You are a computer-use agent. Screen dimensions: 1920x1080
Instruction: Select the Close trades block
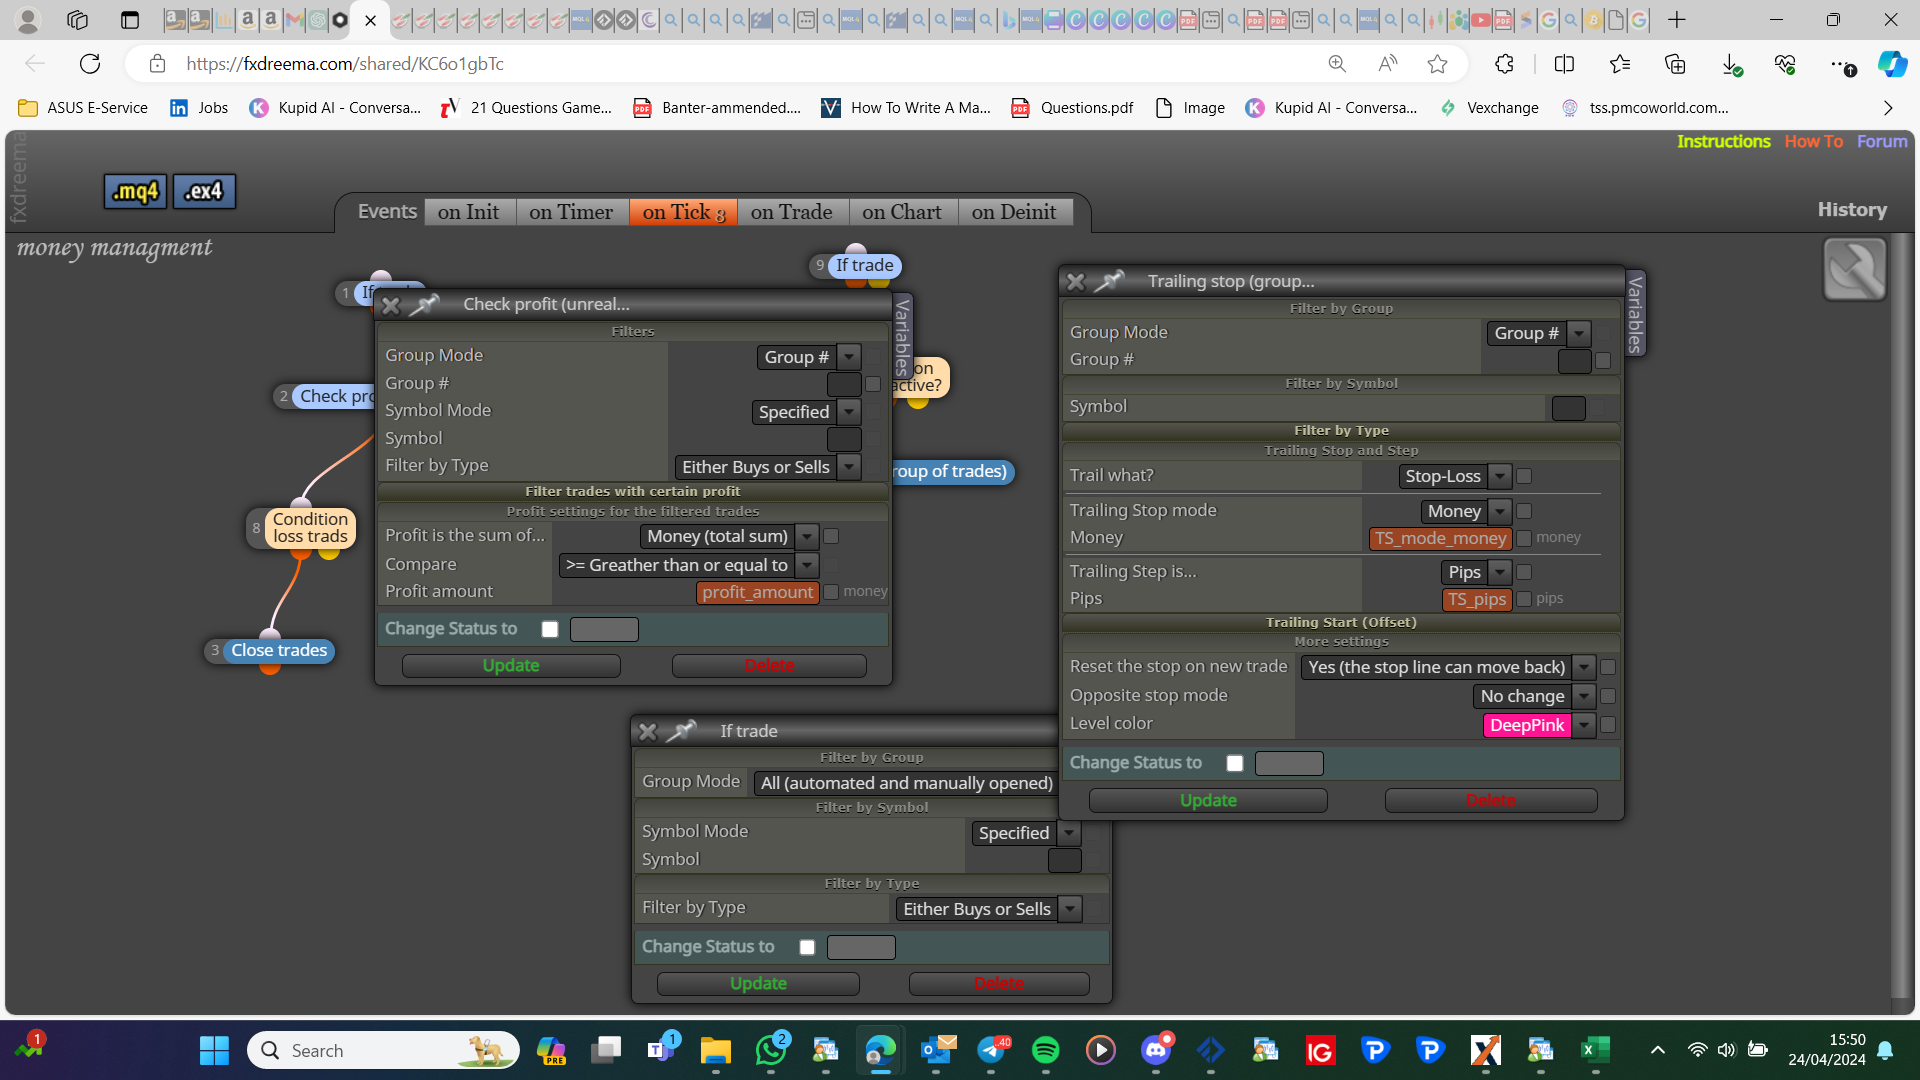point(279,651)
